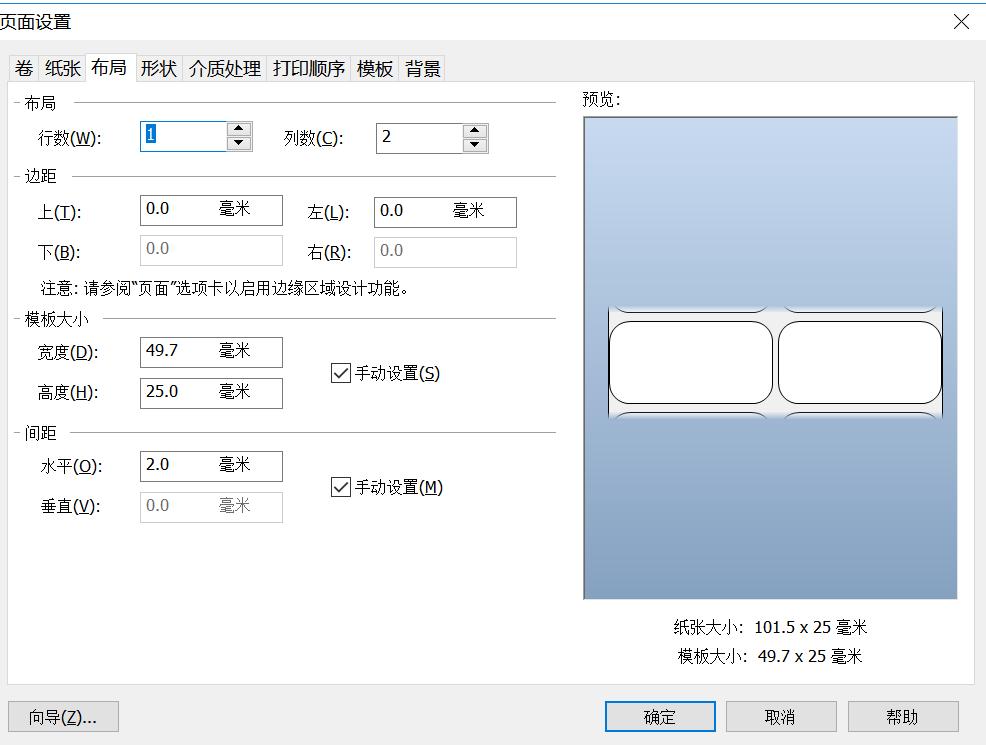Switch to the 背景 tab
The image size is (986, 745).
424,68
